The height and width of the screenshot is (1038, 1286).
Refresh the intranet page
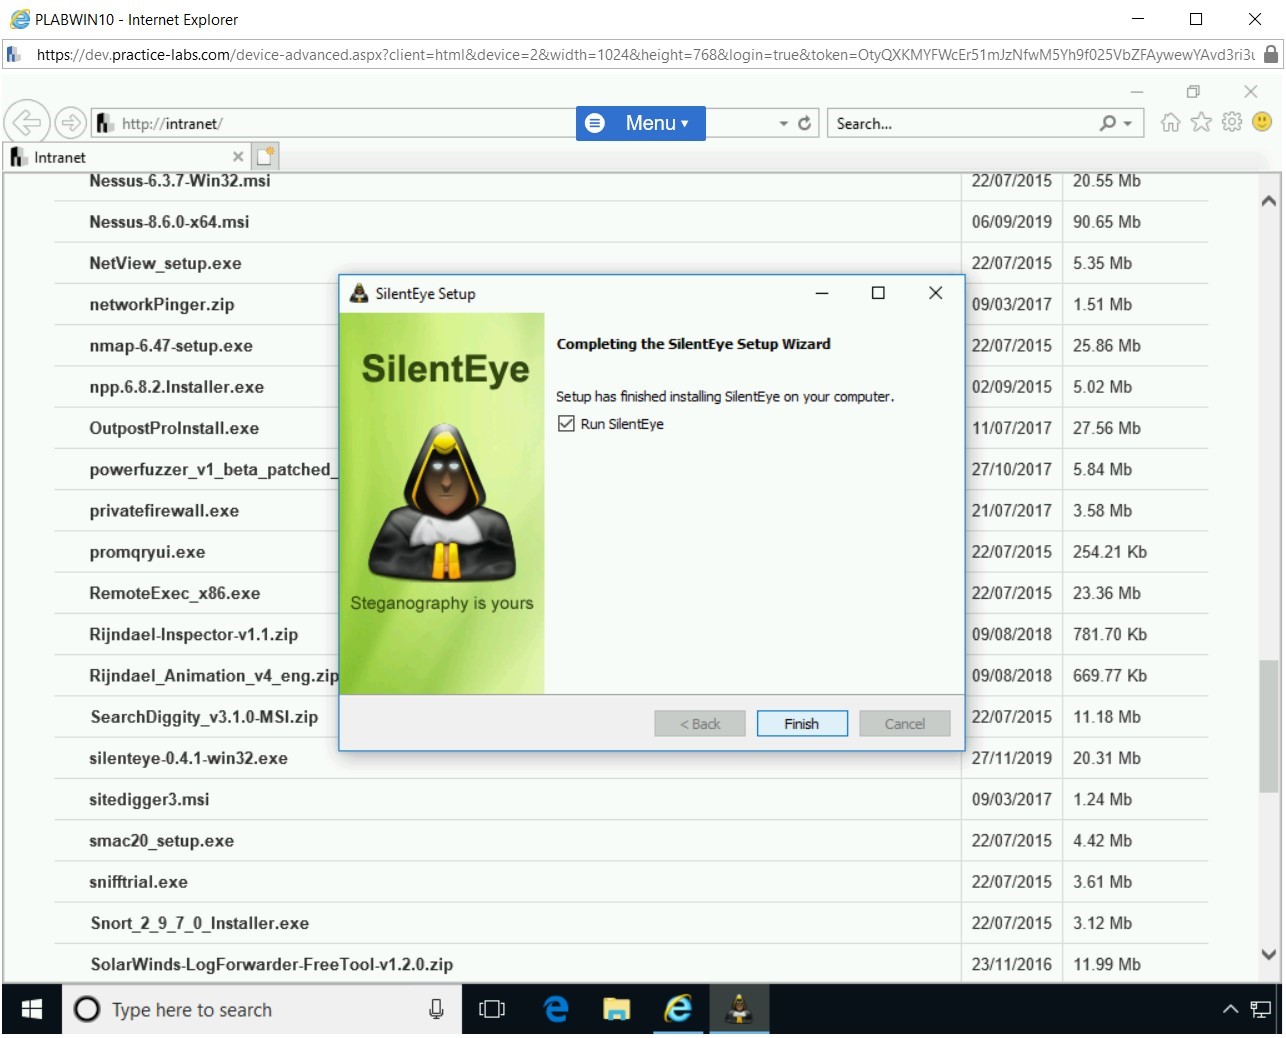click(x=804, y=123)
